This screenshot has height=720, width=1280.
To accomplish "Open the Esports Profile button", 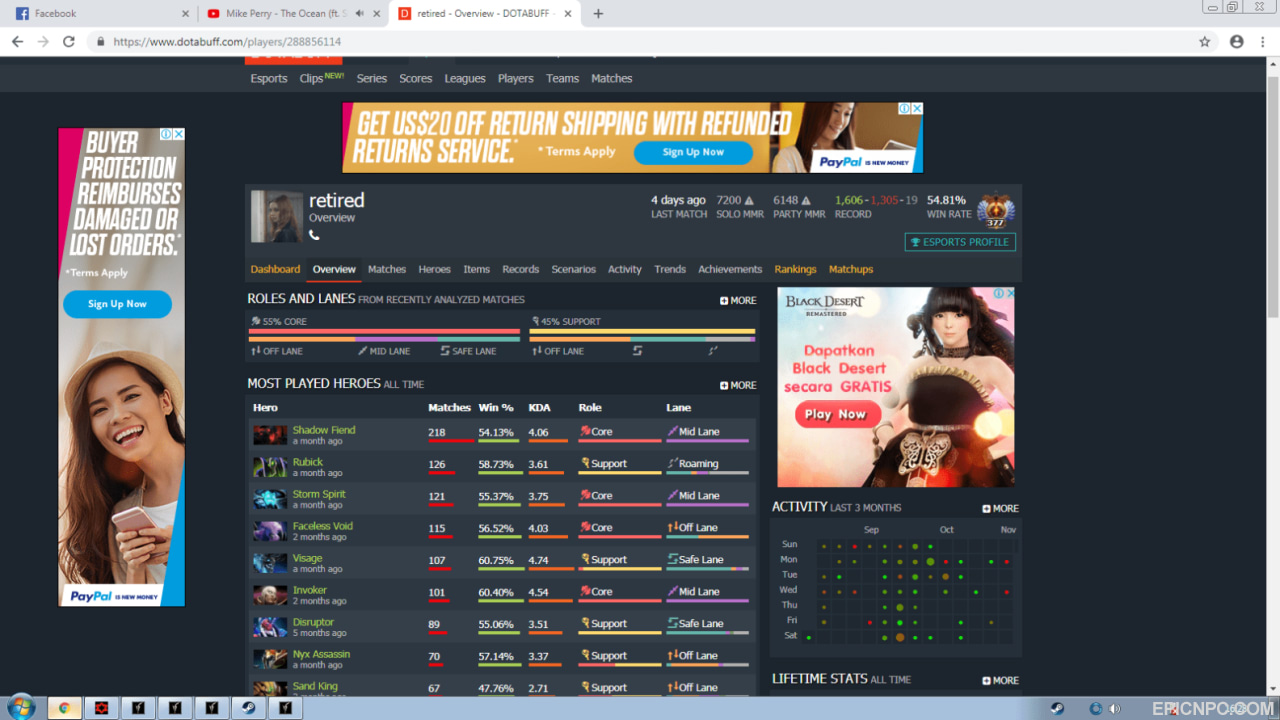I will pyautogui.click(x=960, y=242).
